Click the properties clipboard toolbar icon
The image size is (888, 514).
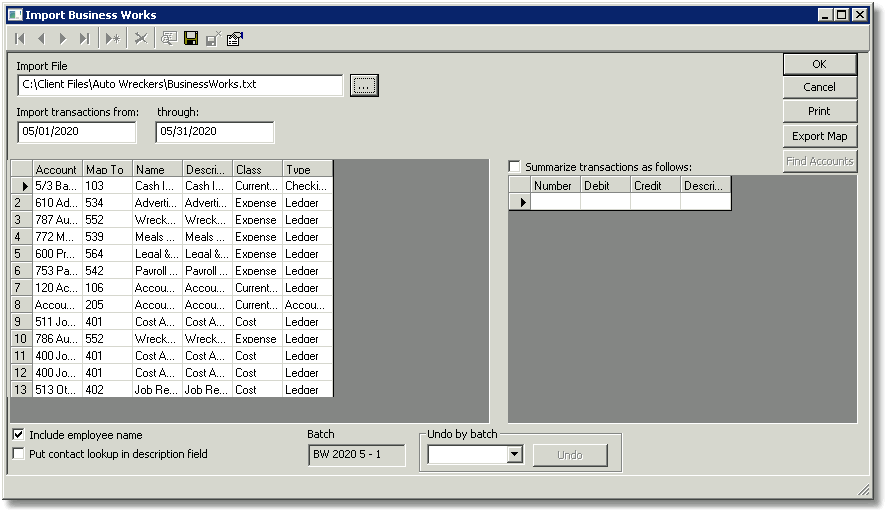coord(235,38)
